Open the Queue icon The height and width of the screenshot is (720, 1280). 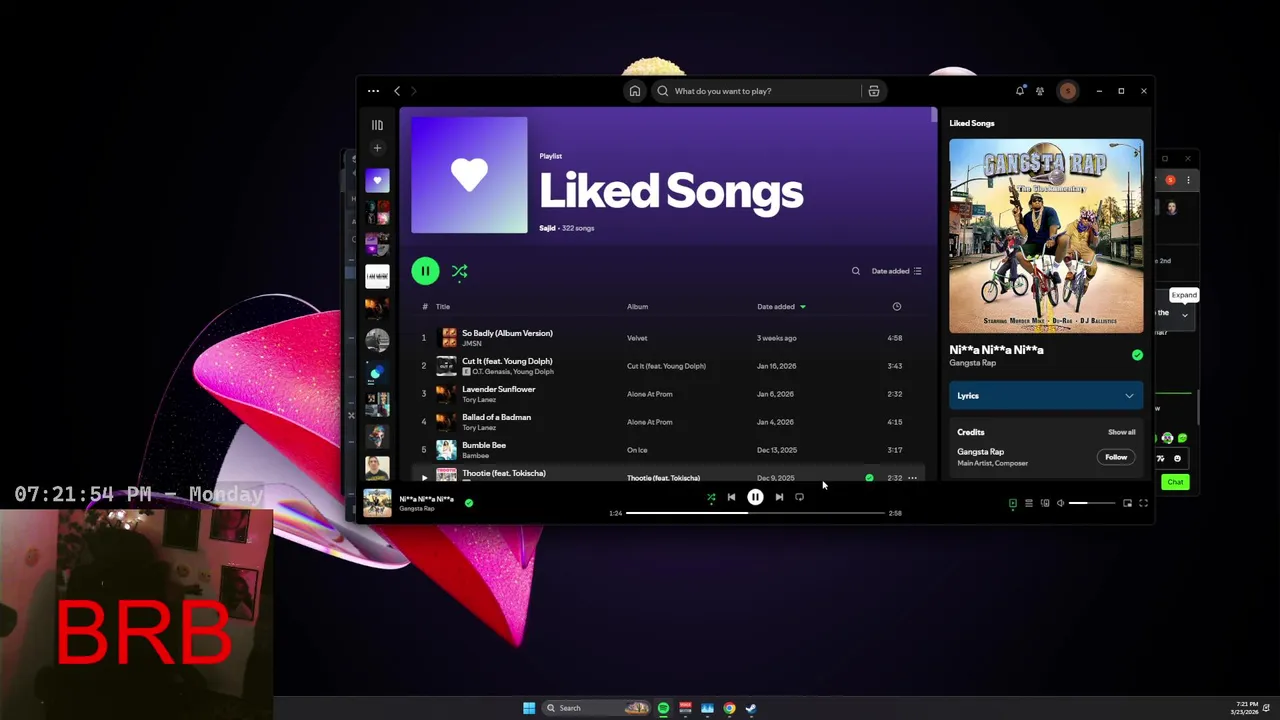1028,503
